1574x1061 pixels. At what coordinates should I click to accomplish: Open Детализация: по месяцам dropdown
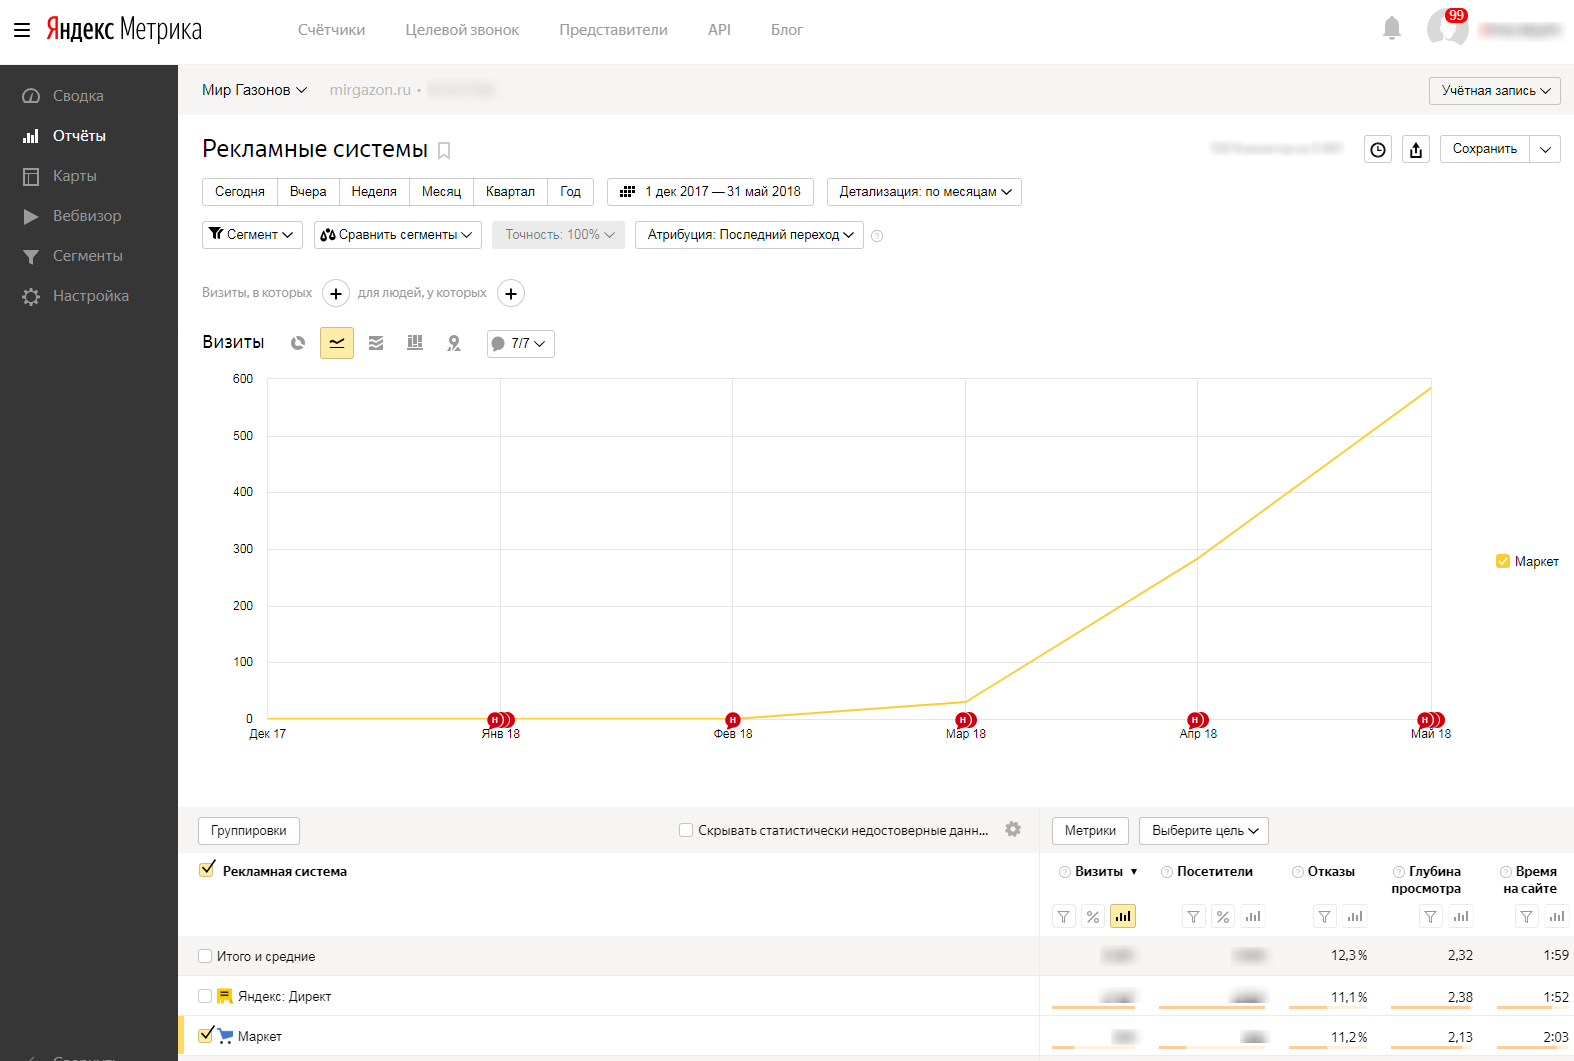click(x=924, y=192)
